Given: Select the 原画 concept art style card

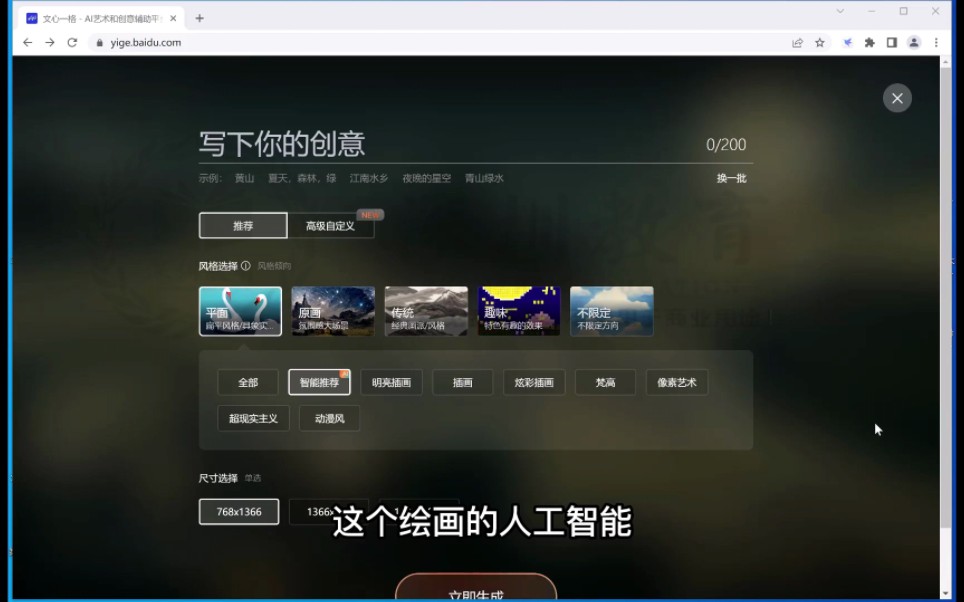Looking at the screenshot, I should (333, 310).
